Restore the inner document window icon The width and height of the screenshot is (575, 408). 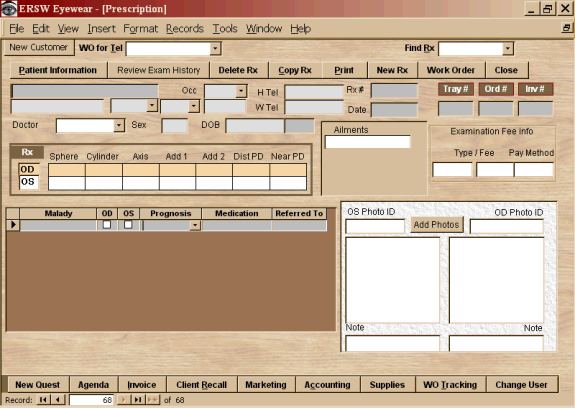[567, 28]
